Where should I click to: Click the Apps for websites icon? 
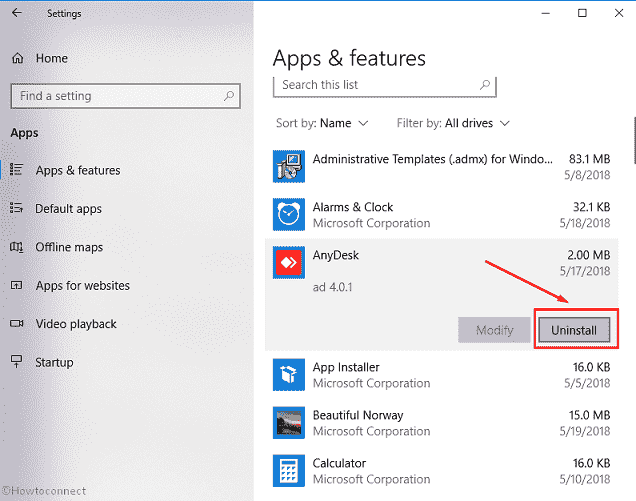16,285
